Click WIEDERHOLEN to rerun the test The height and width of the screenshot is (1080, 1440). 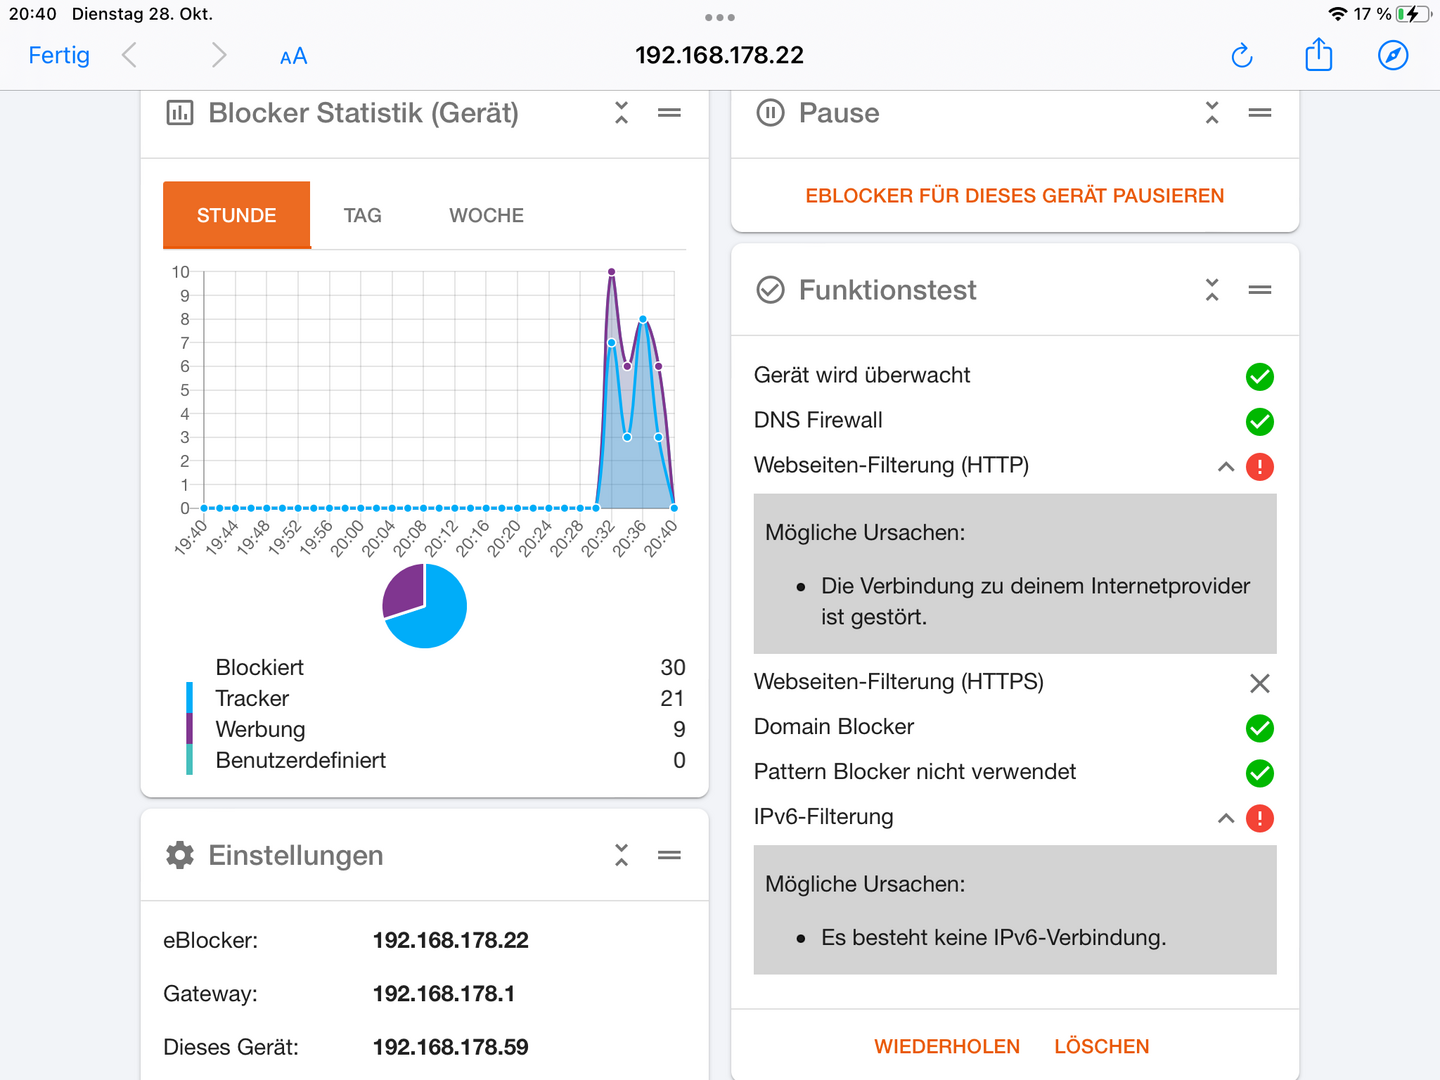(x=946, y=1046)
